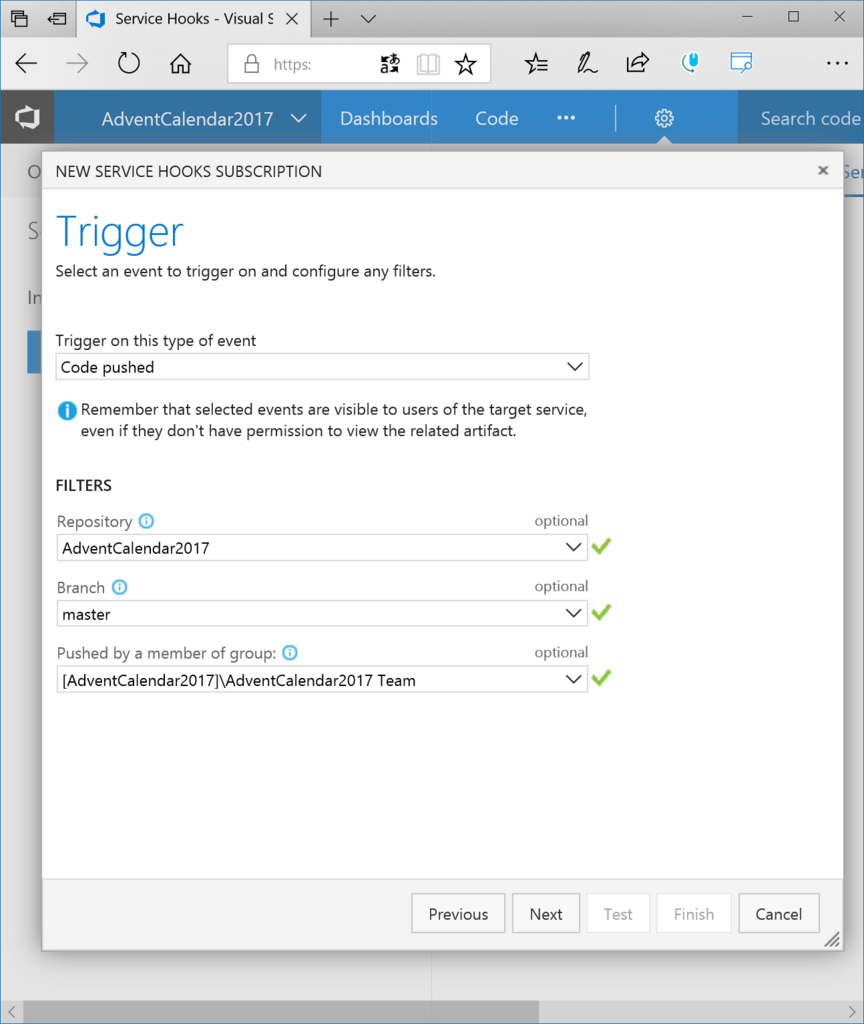
Task: Open more hubs ellipsis in navigation bar
Action: click(x=566, y=118)
